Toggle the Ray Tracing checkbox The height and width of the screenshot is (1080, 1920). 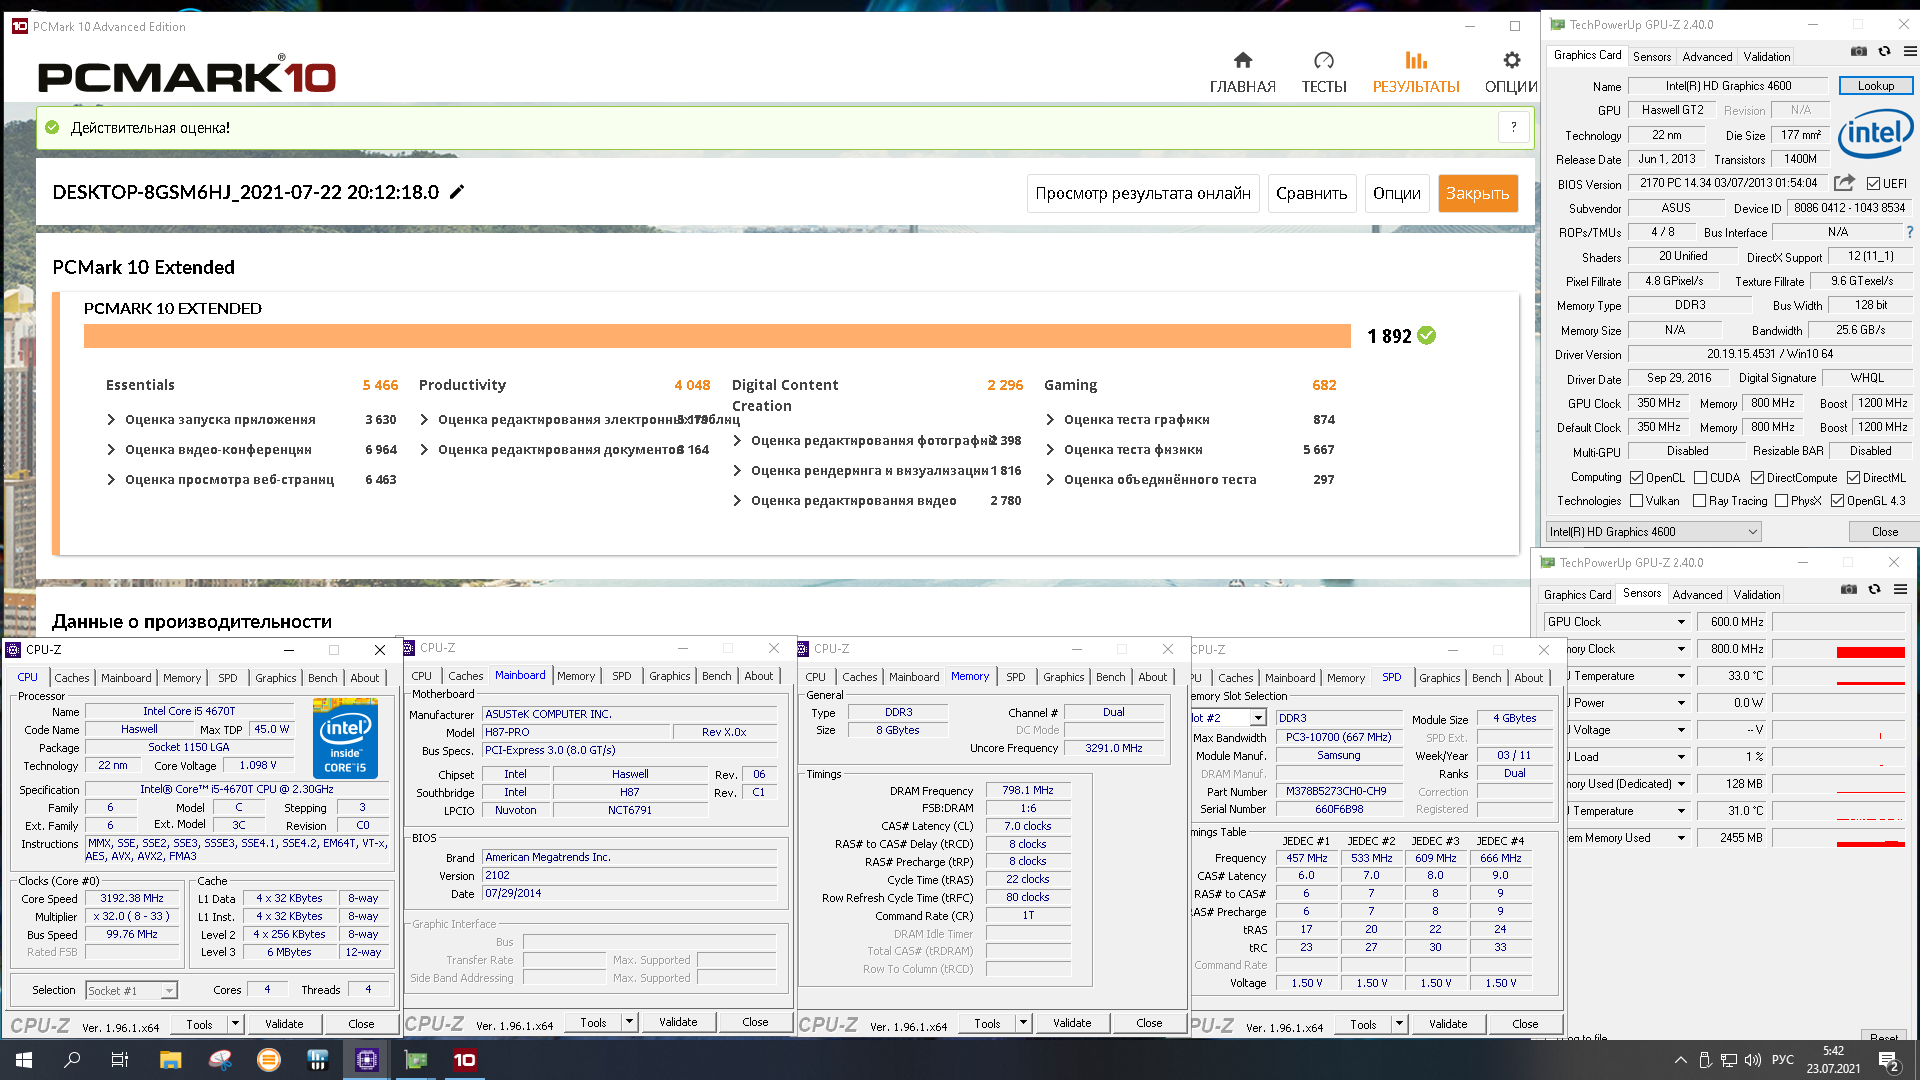point(1699,501)
